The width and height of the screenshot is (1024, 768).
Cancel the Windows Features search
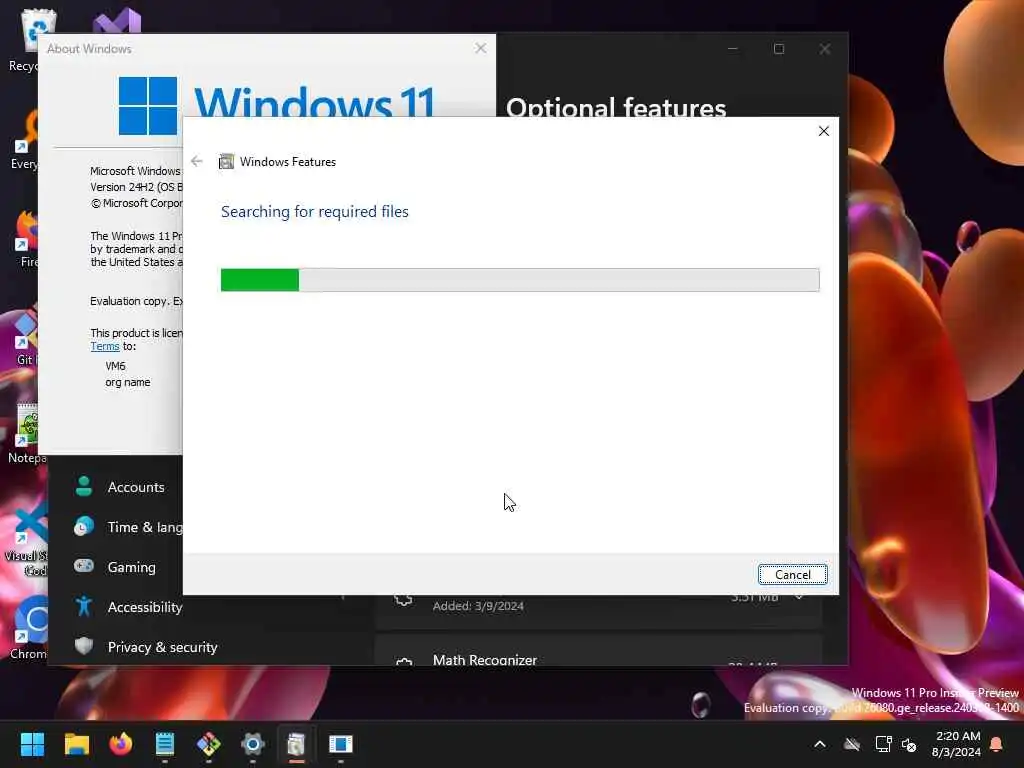(x=792, y=575)
